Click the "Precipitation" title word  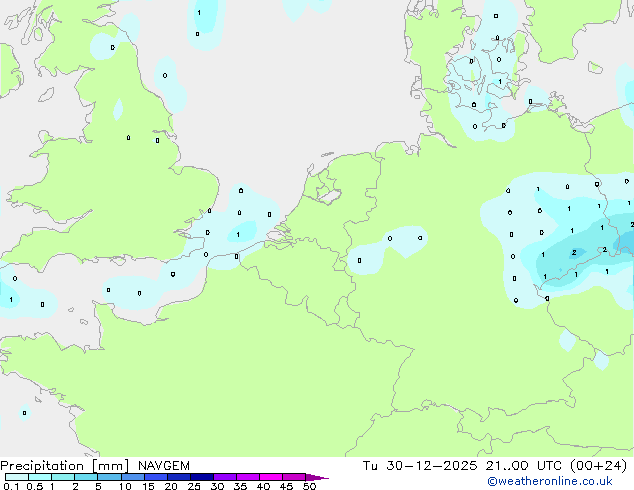click(x=42, y=466)
